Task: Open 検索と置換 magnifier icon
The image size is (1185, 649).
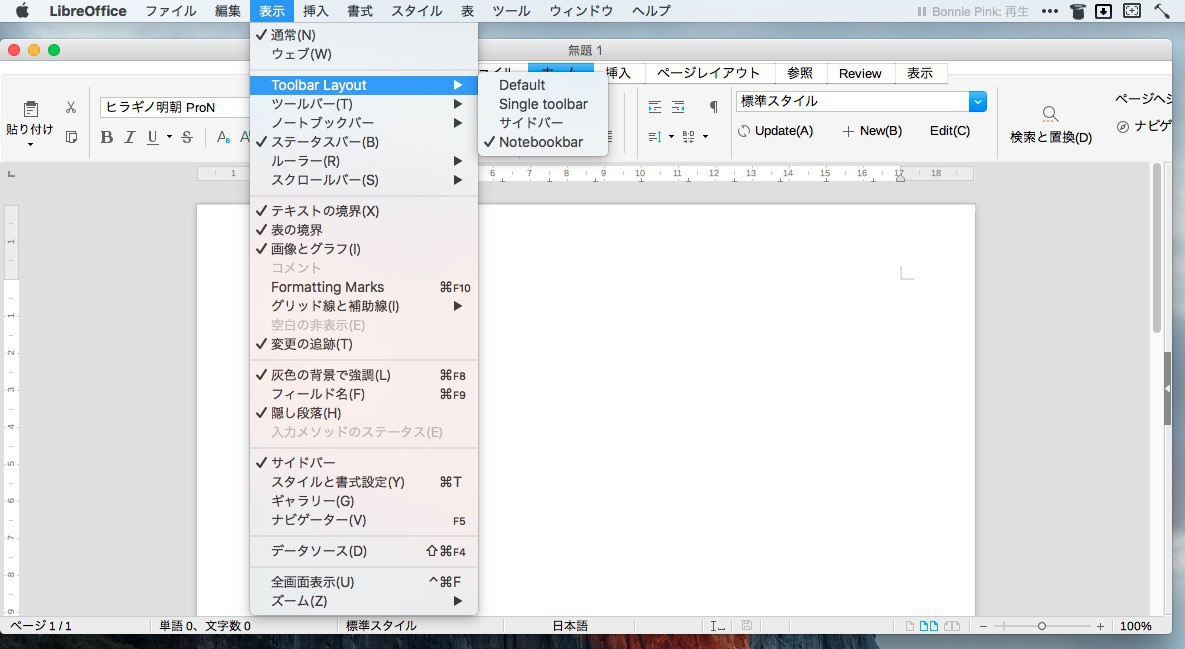Action: (x=1050, y=114)
